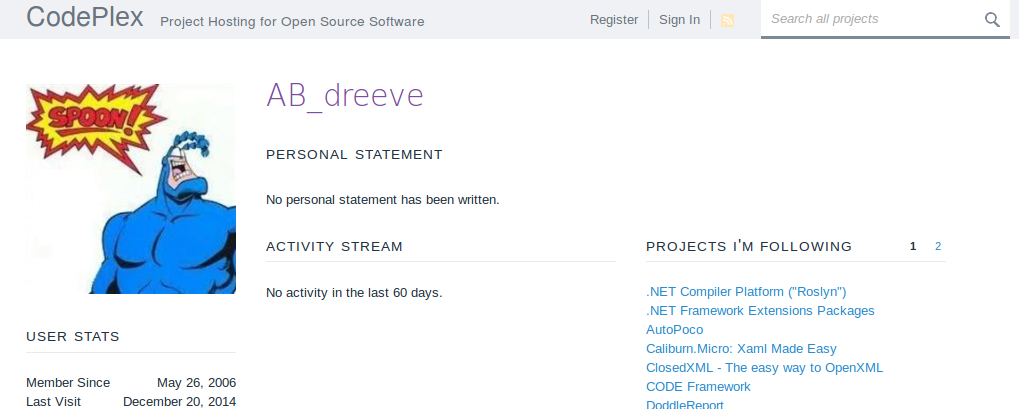
Task: Open .NET Framework Extensions Packages project
Action: [x=760, y=311]
